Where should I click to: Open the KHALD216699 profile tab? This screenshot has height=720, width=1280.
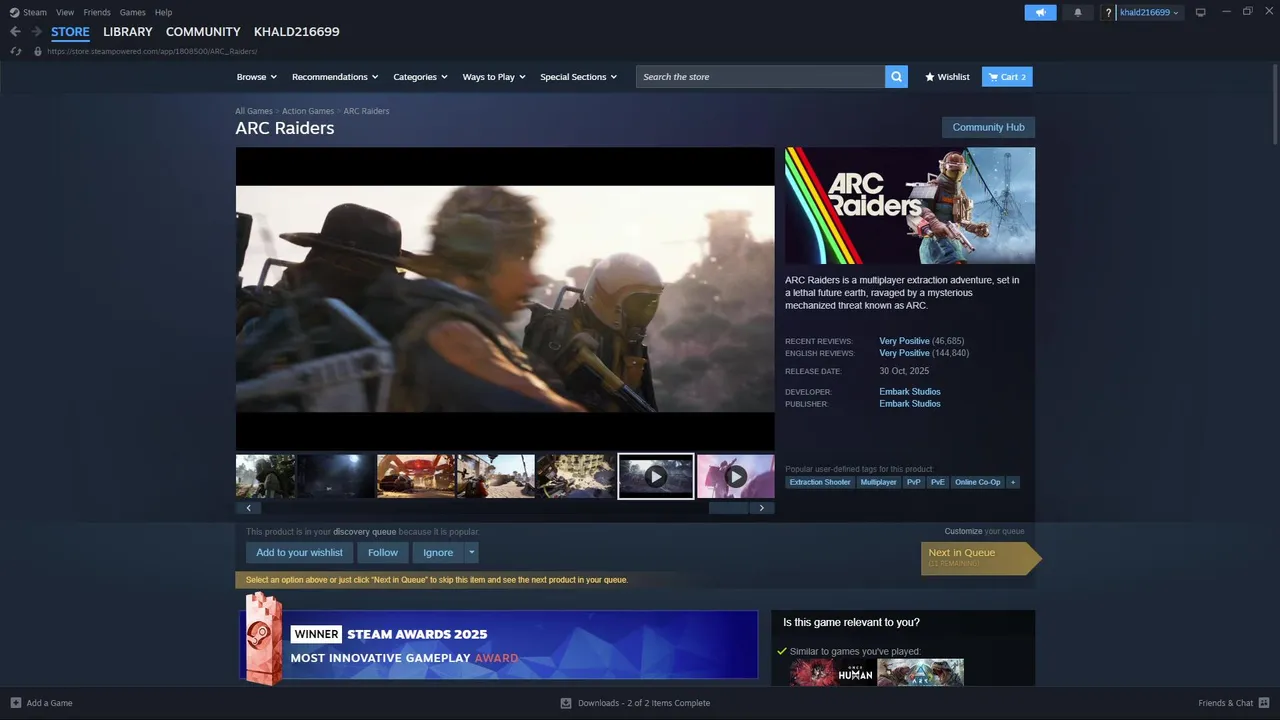click(x=297, y=32)
